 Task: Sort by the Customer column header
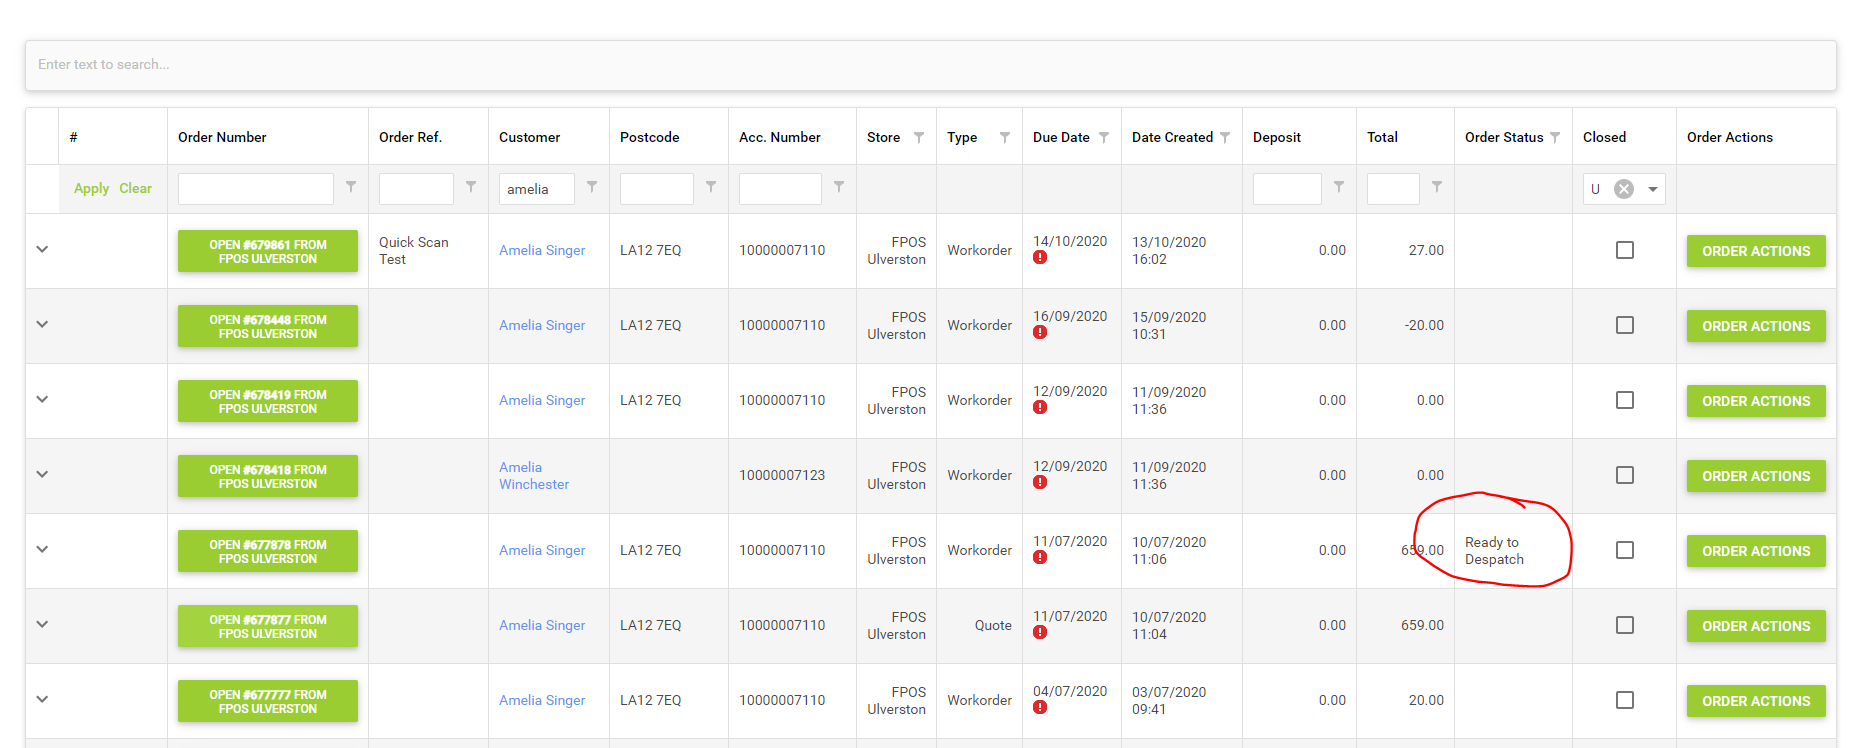pyautogui.click(x=529, y=137)
